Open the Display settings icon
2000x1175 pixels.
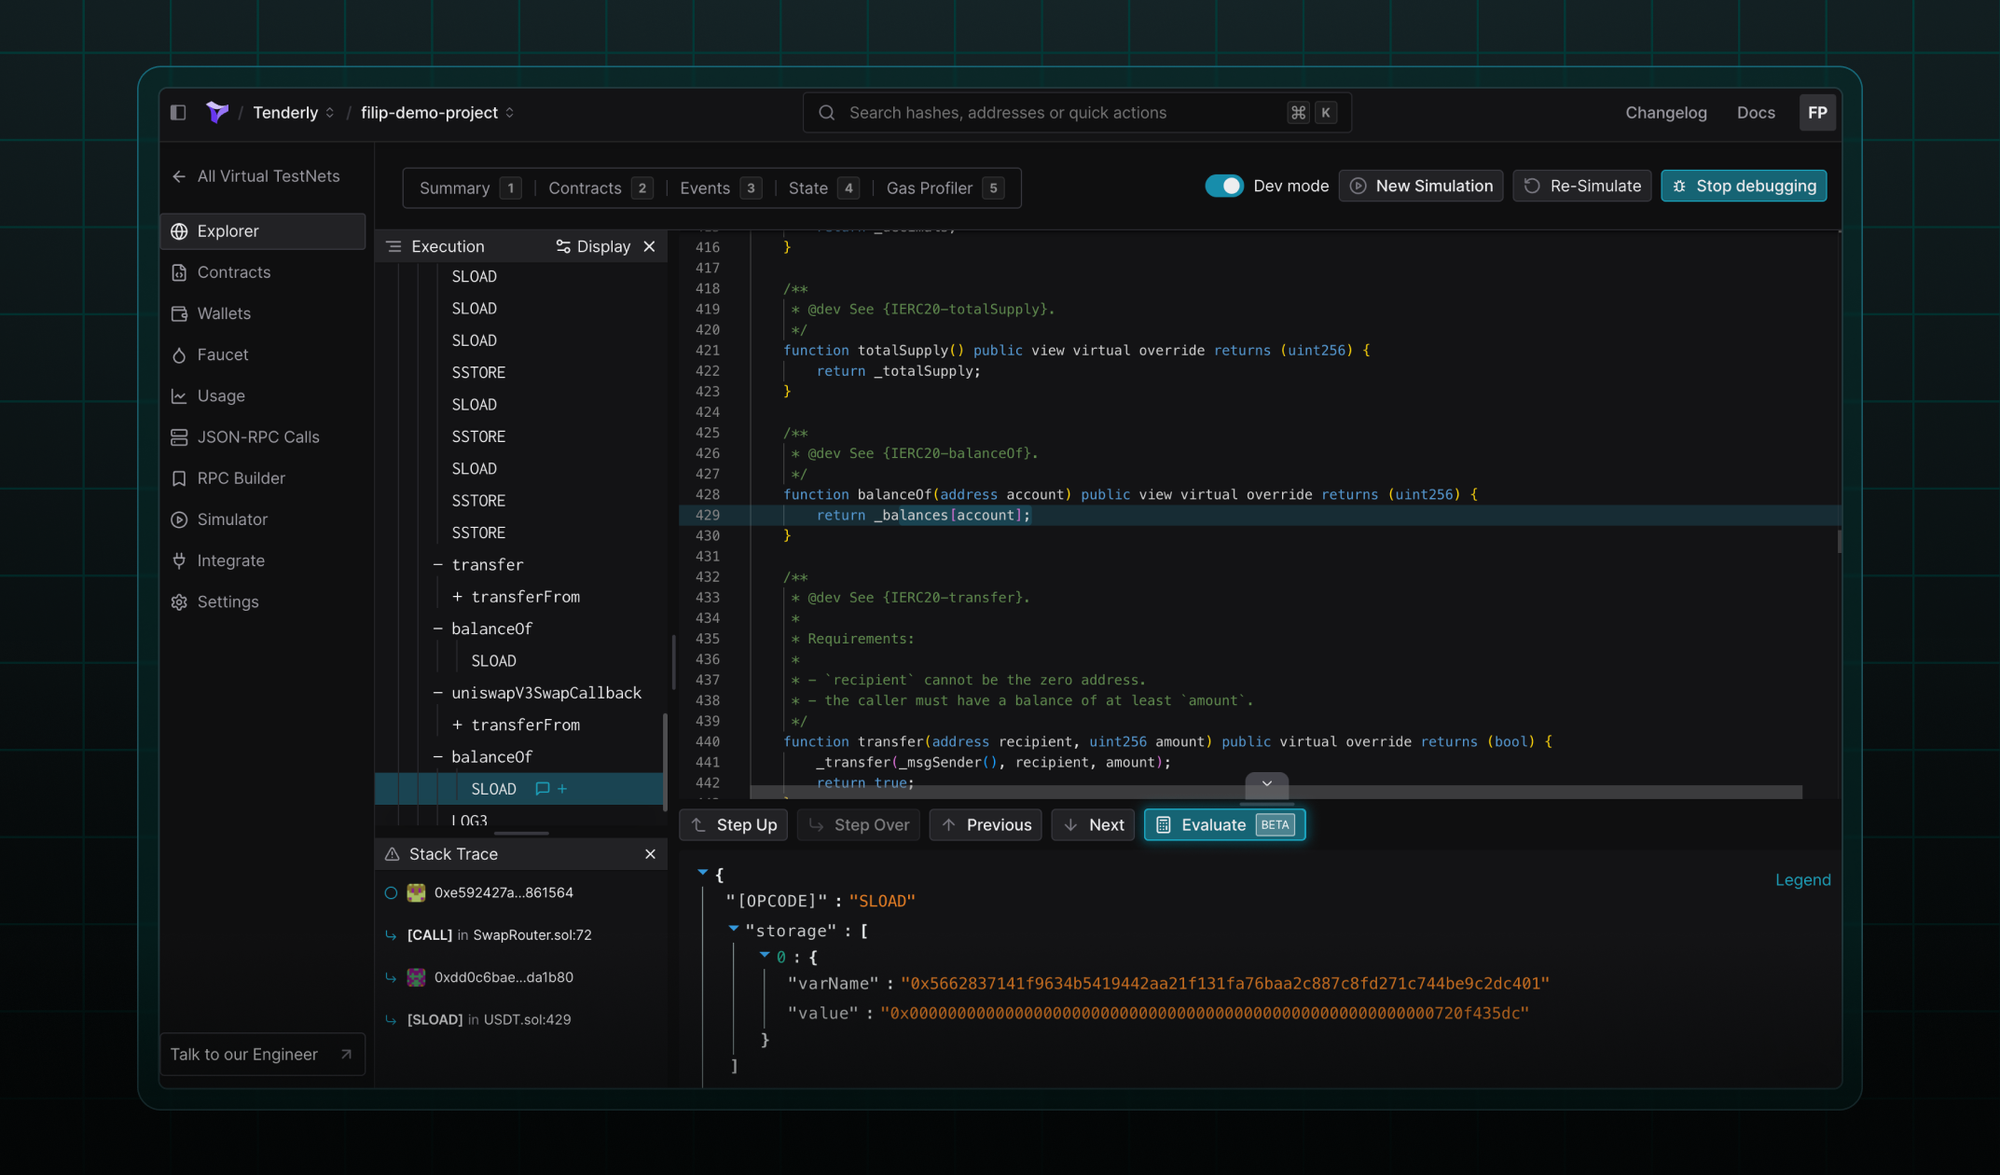pyautogui.click(x=563, y=247)
